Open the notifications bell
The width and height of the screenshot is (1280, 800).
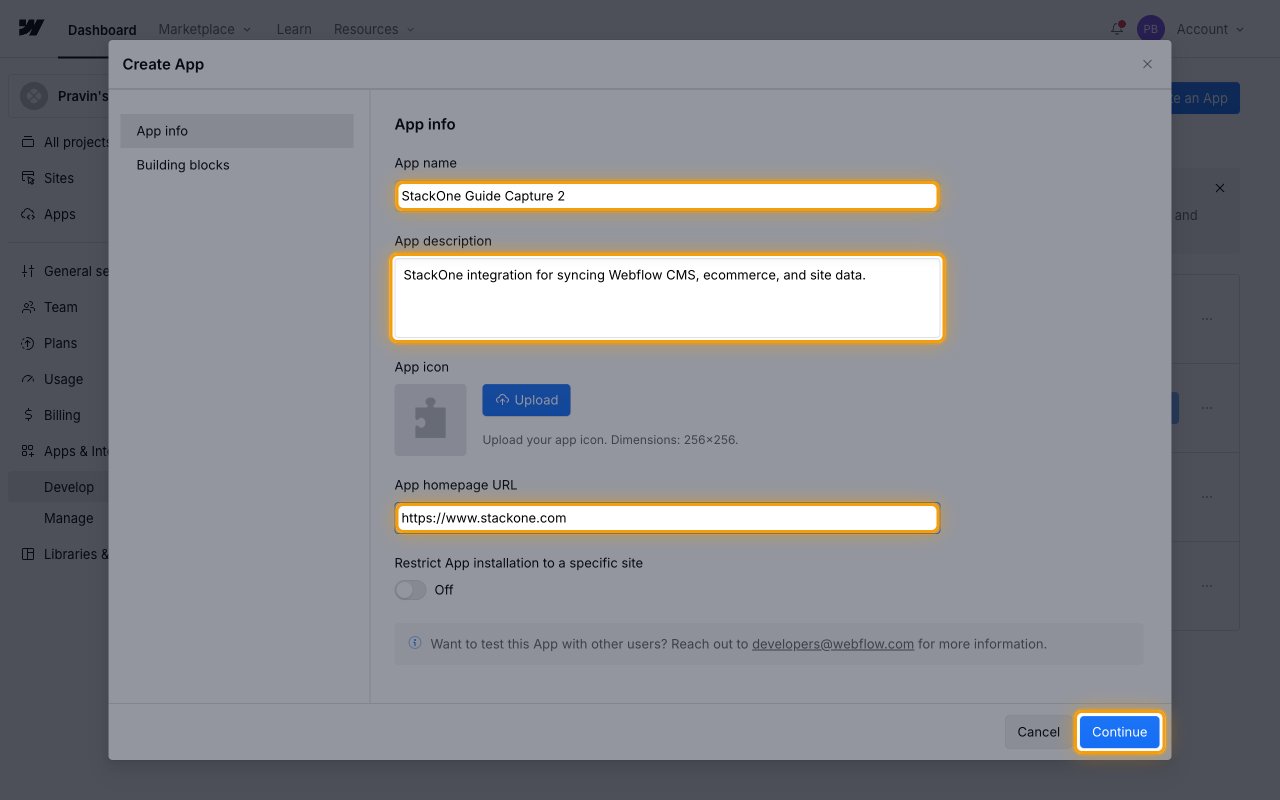pyautogui.click(x=1117, y=29)
